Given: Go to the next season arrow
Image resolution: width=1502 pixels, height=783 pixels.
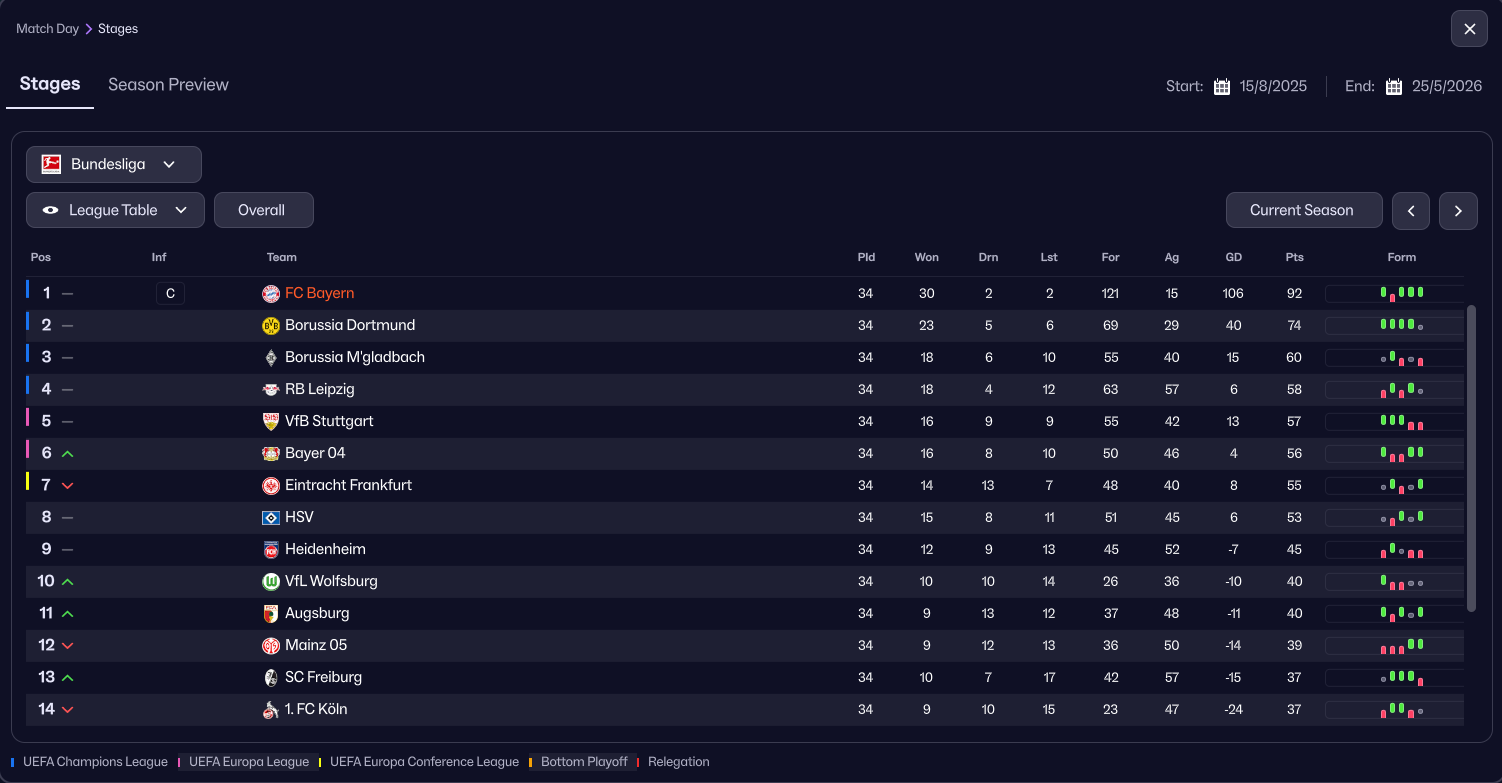Looking at the screenshot, I should point(1458,211).
